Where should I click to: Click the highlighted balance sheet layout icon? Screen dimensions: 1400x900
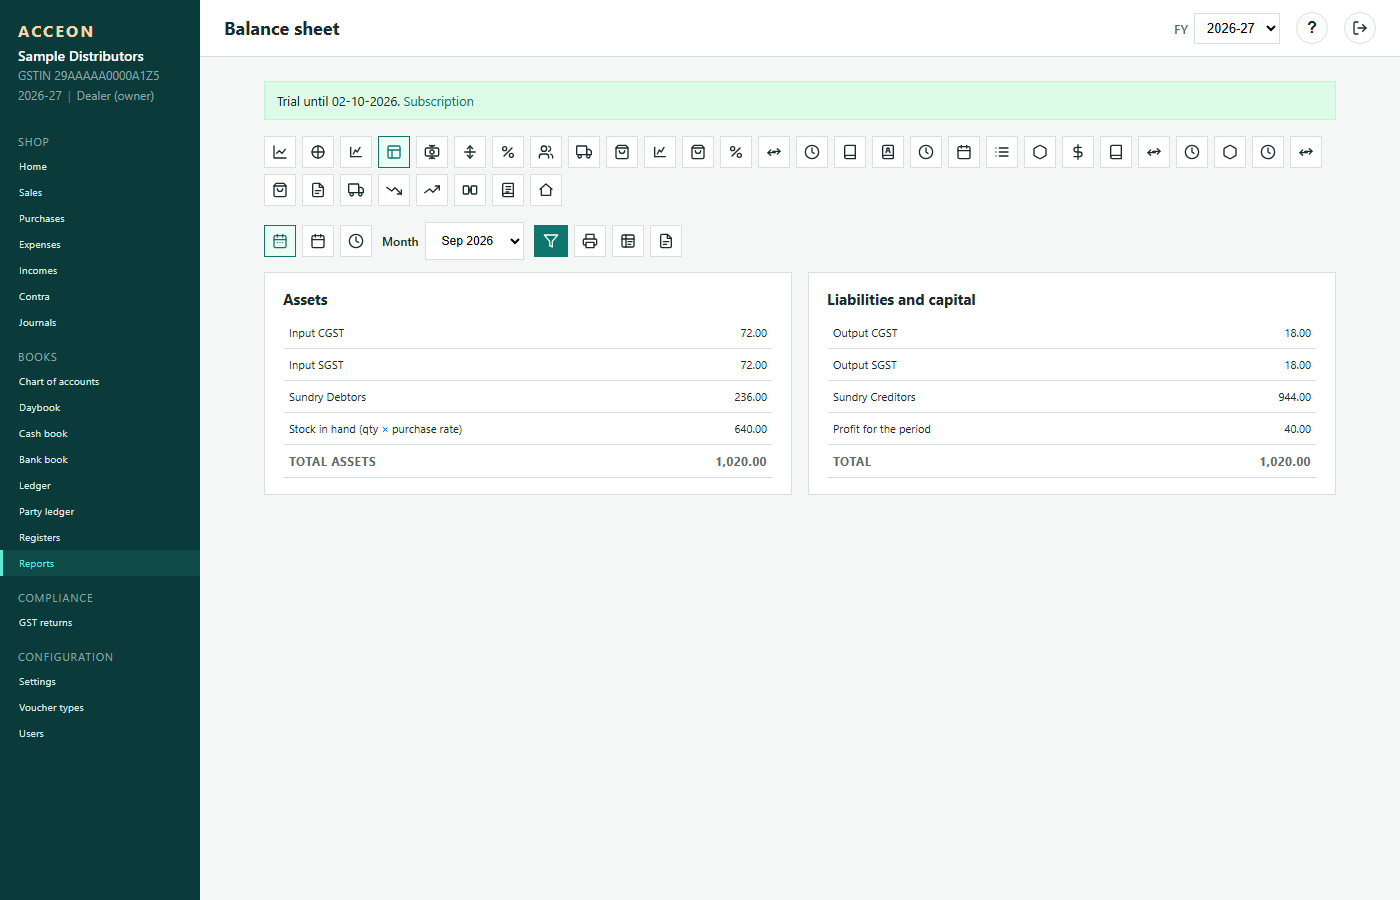pyautogui.click(x=394, y=152)
